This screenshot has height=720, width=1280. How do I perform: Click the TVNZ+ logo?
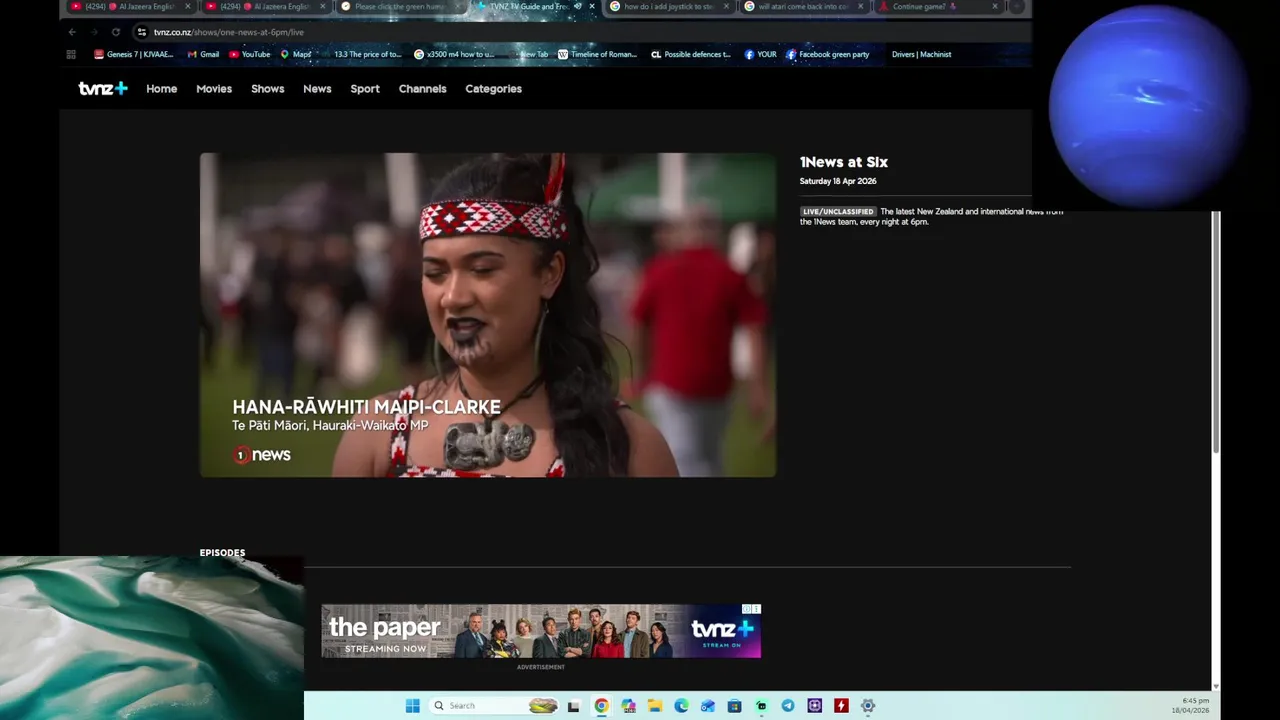coord(103,89)
